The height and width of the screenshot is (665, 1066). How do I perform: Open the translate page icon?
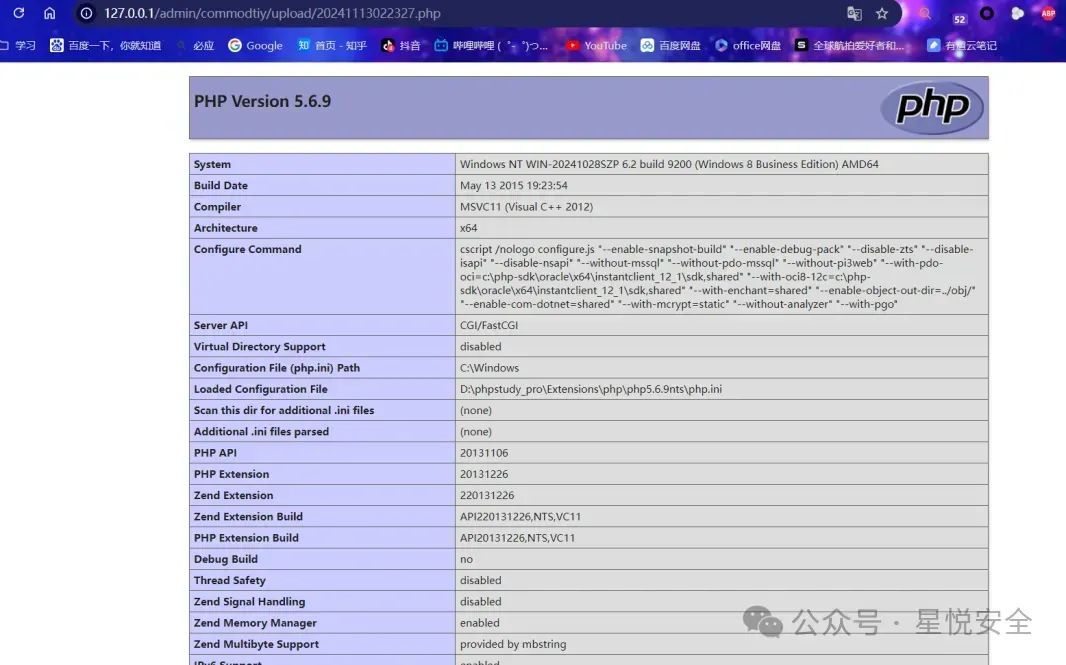(854, 13)
